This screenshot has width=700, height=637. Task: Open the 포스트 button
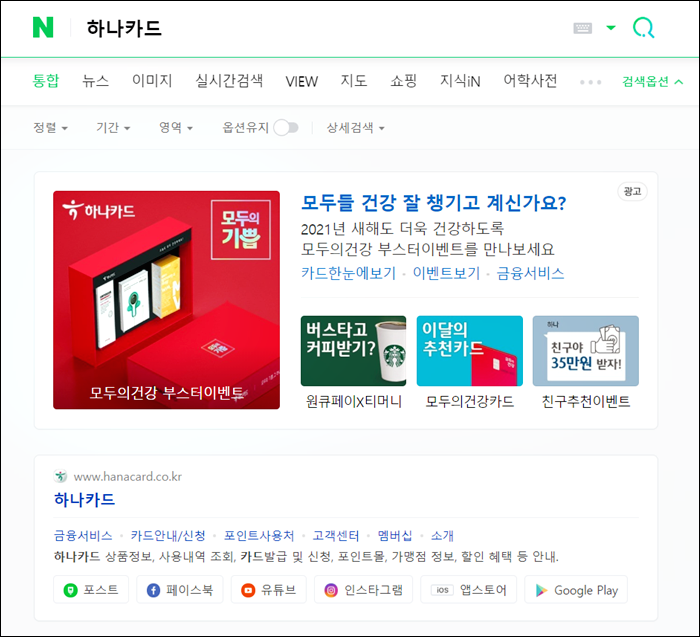click(91, 590)
